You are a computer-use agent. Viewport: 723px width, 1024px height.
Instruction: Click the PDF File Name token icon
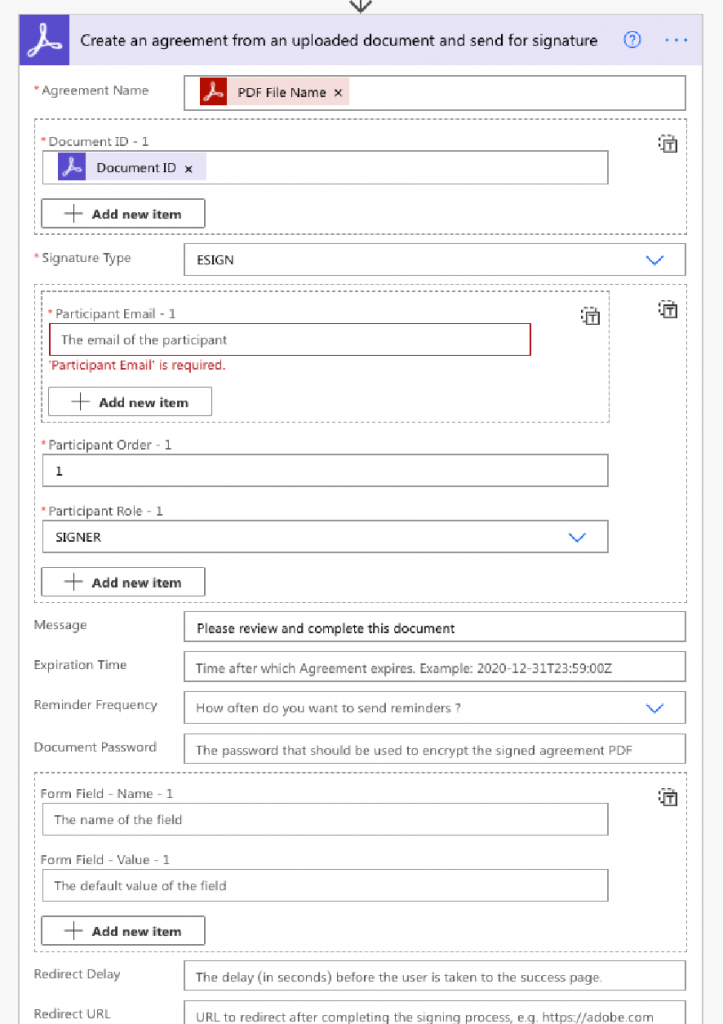point(213,92)
